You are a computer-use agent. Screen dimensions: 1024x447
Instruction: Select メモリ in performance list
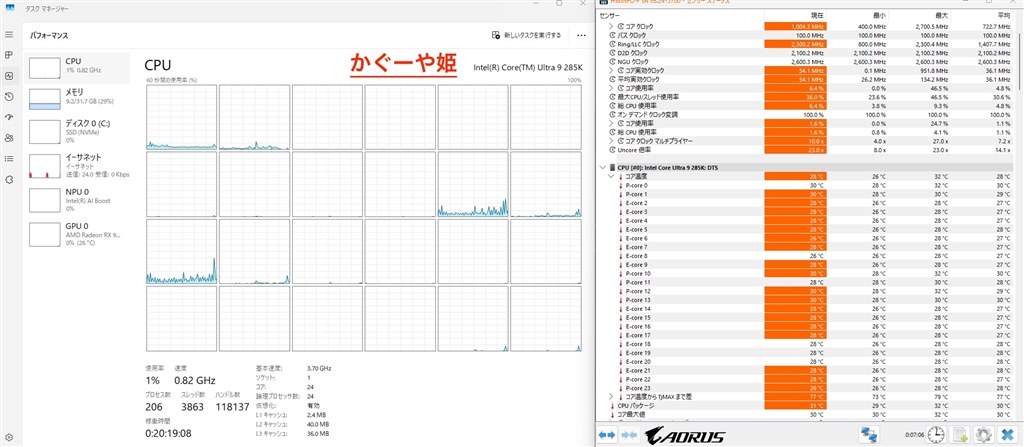77,99
